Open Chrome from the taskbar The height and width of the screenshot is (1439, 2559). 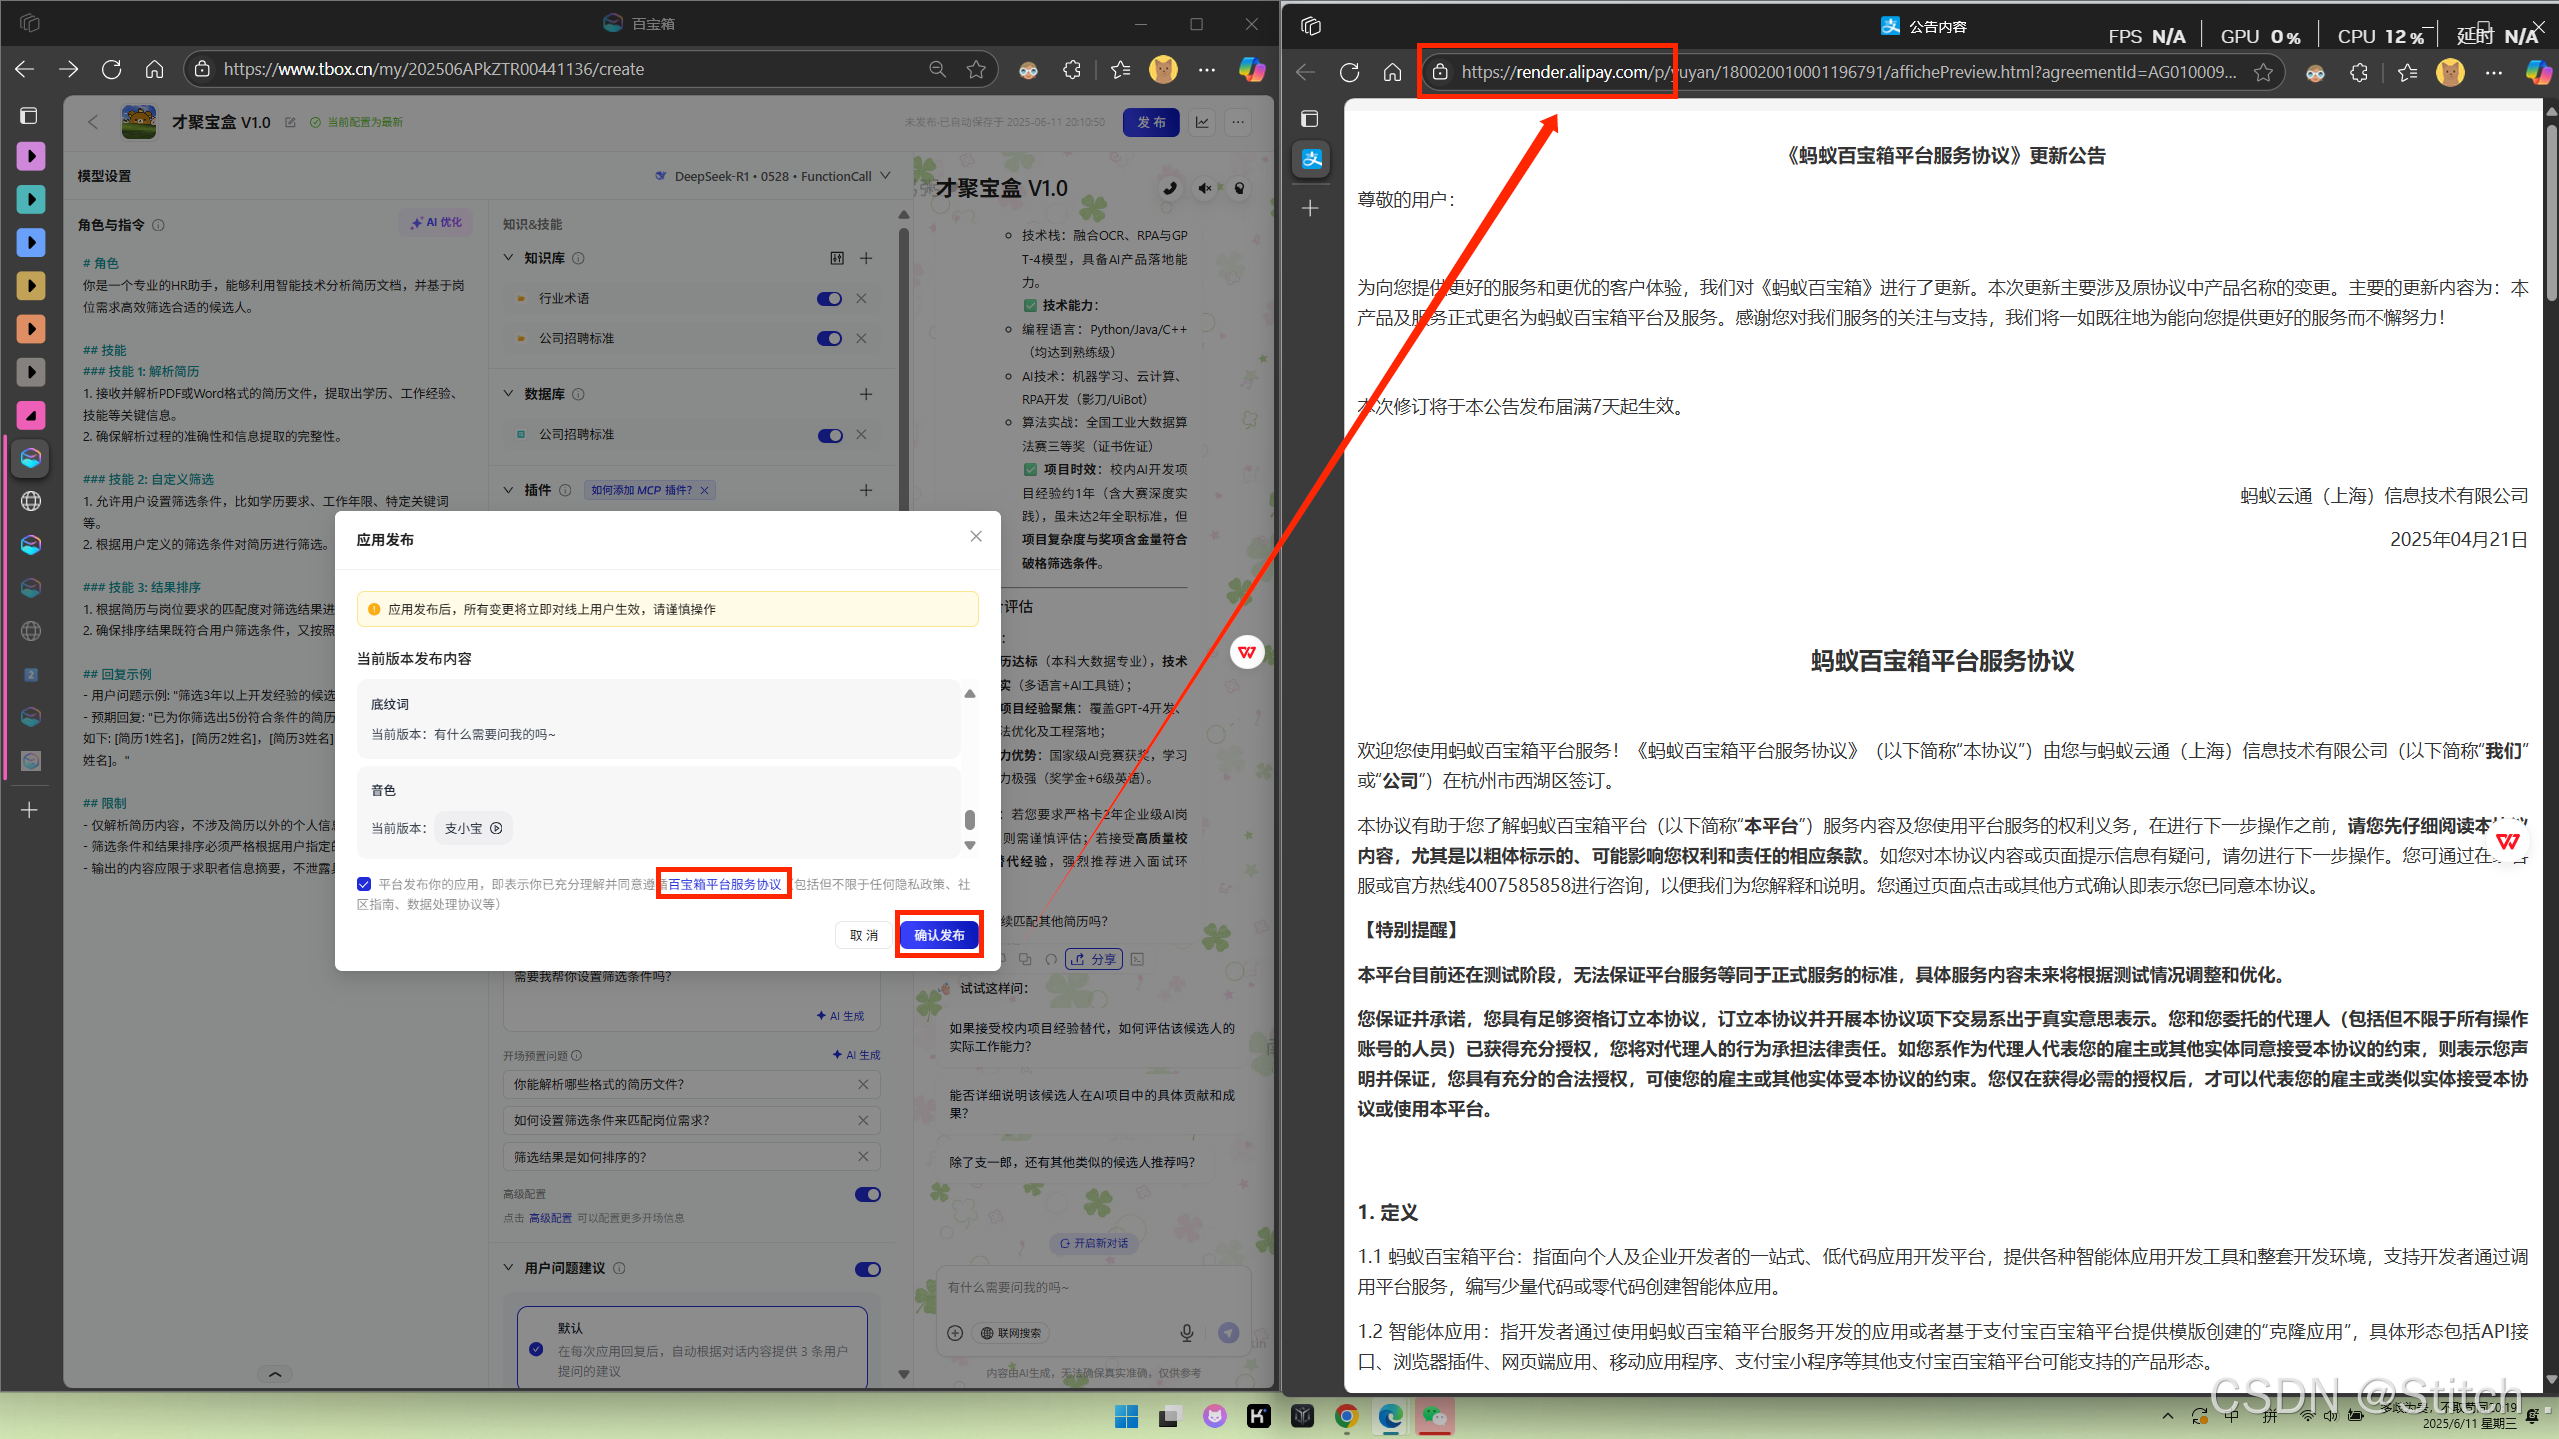1346,1416
